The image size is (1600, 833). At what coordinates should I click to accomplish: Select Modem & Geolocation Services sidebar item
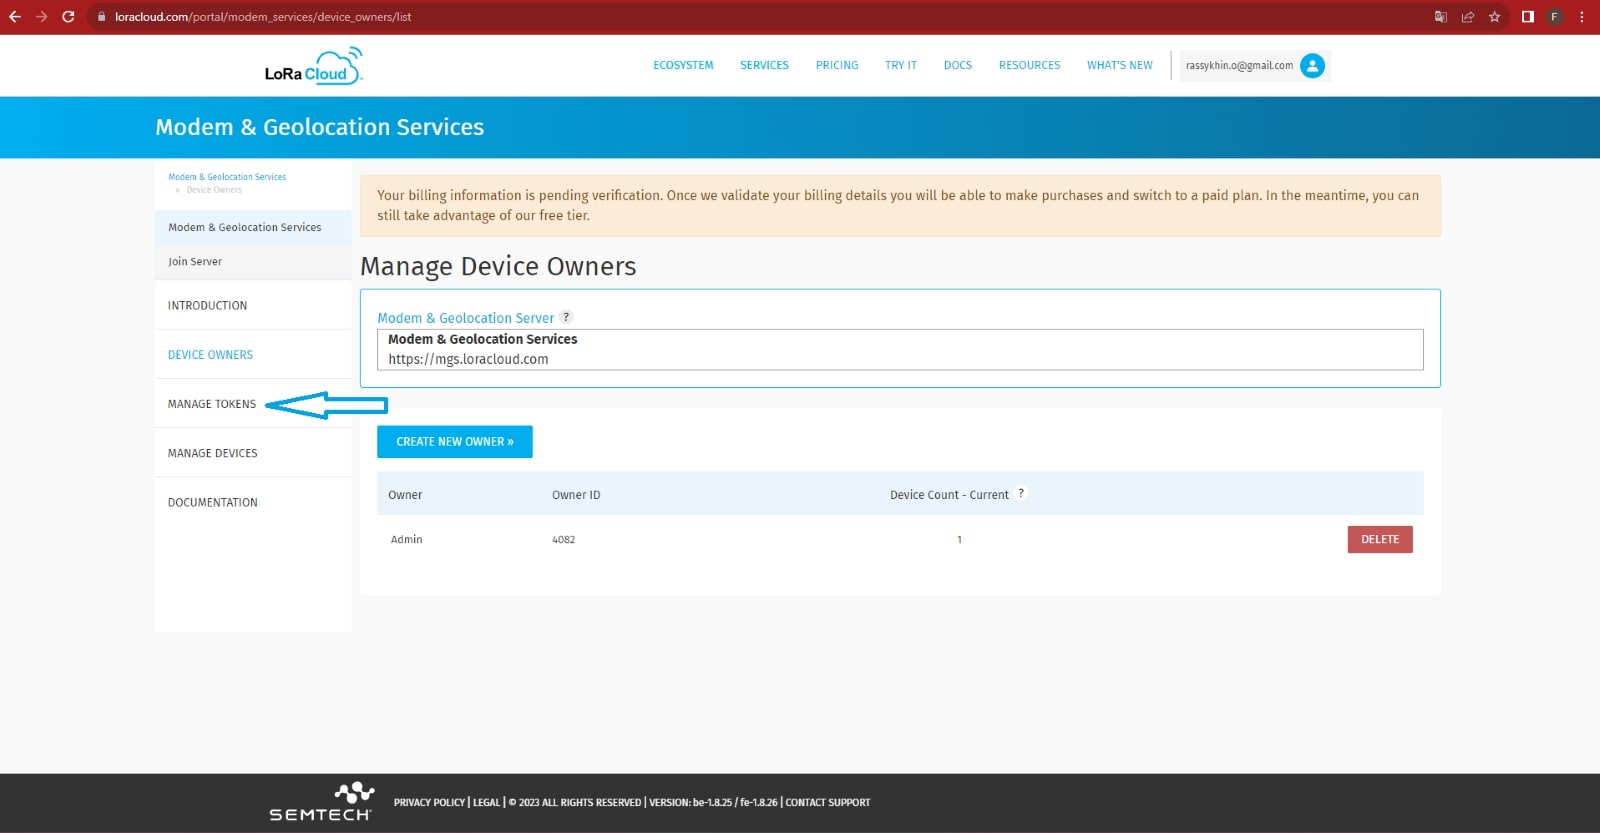(x=253, y=227)
